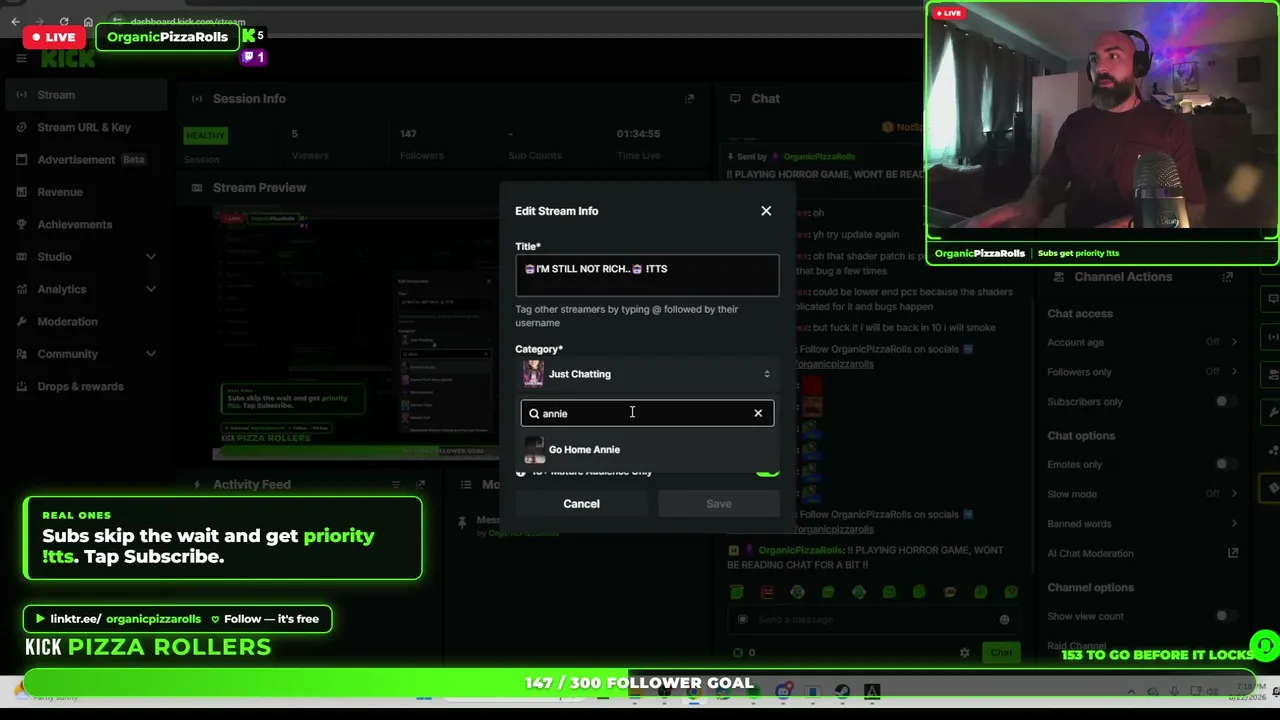Open the Banned words setting
Image resolution: width=1280 pixels, height=720 pixels.
tap(1143, 524)
